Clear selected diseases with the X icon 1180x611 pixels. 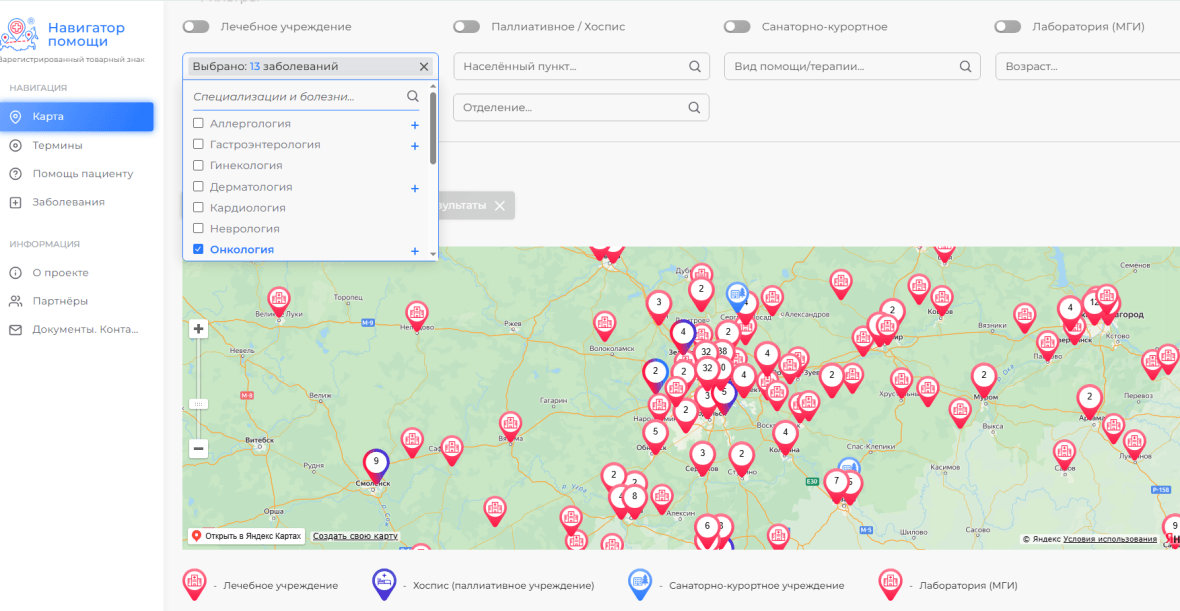[x=424, y=66]
